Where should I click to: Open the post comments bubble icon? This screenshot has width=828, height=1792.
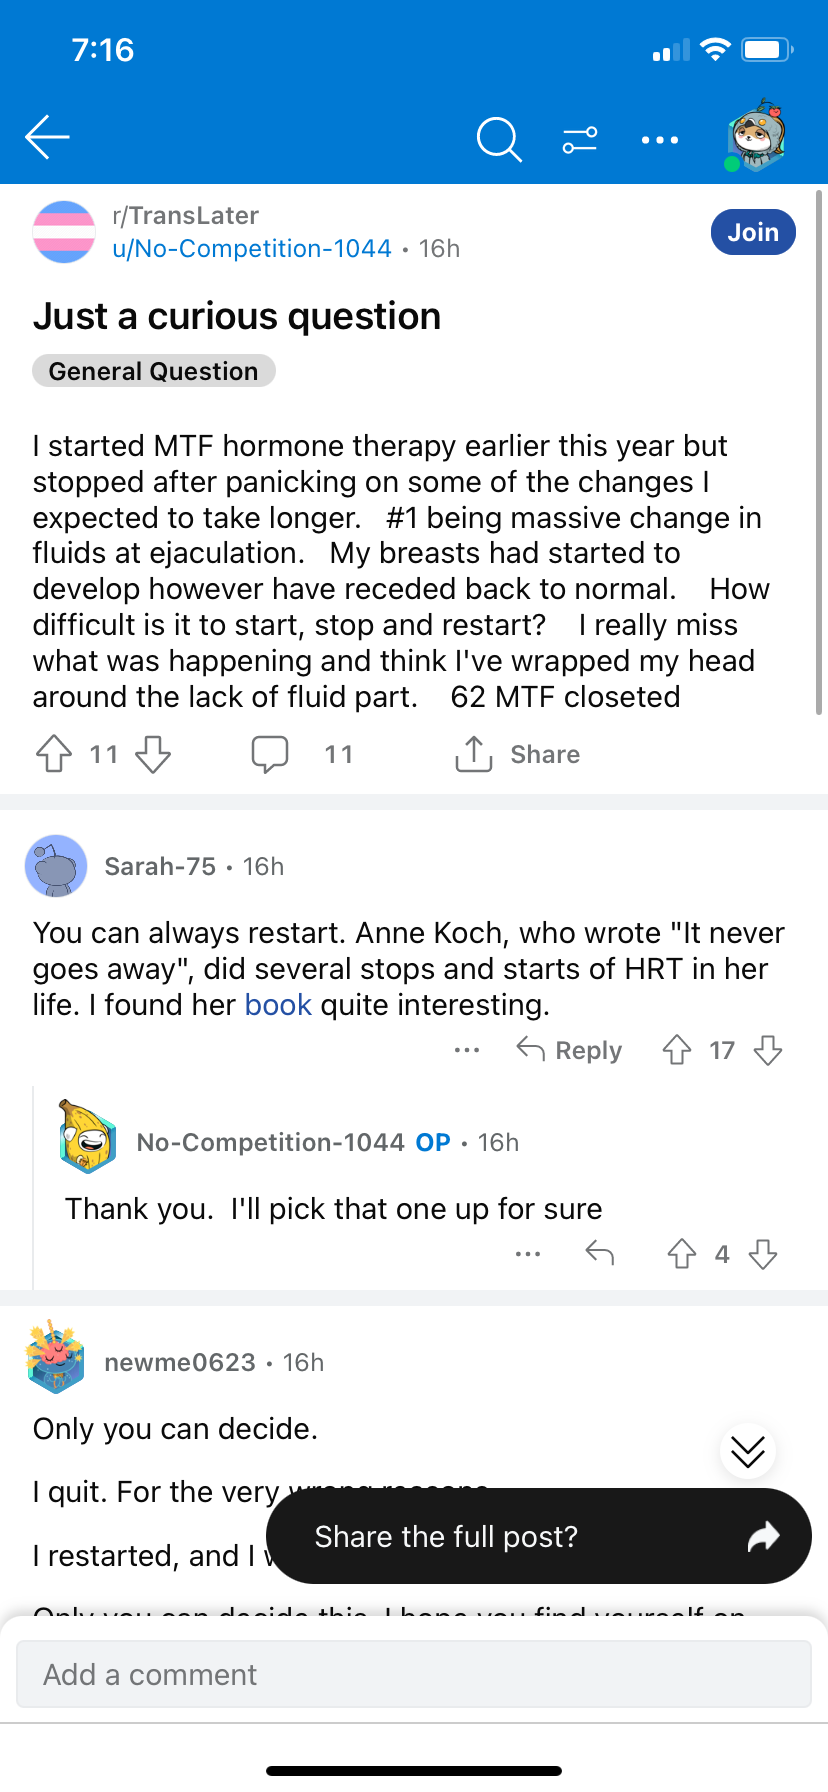(x=270, y=754)
